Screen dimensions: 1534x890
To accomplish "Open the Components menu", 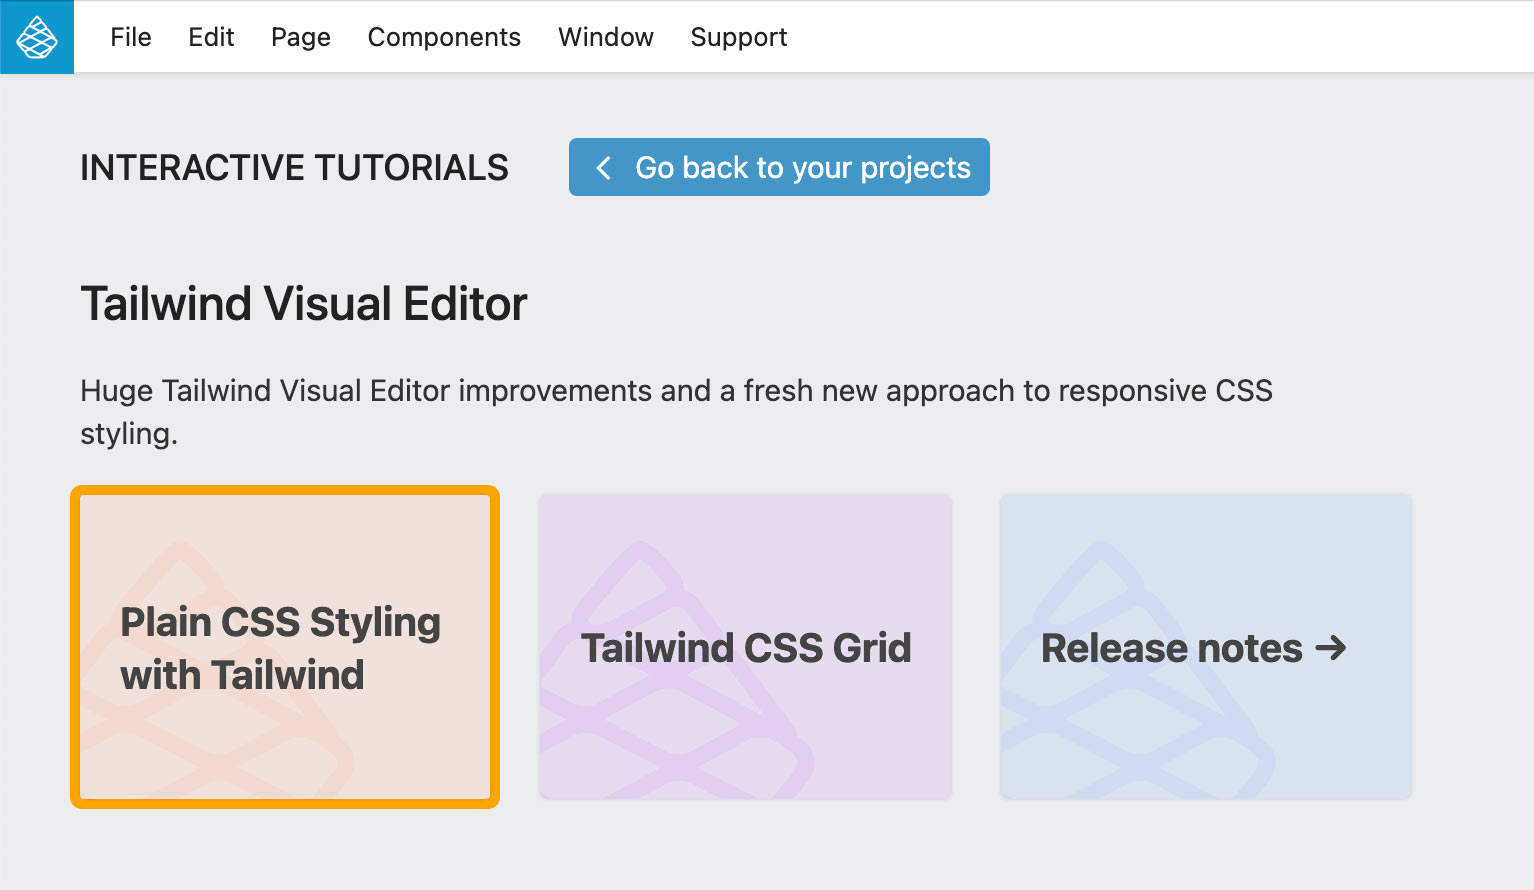I will pyautogui.click(x=444, y=37).
